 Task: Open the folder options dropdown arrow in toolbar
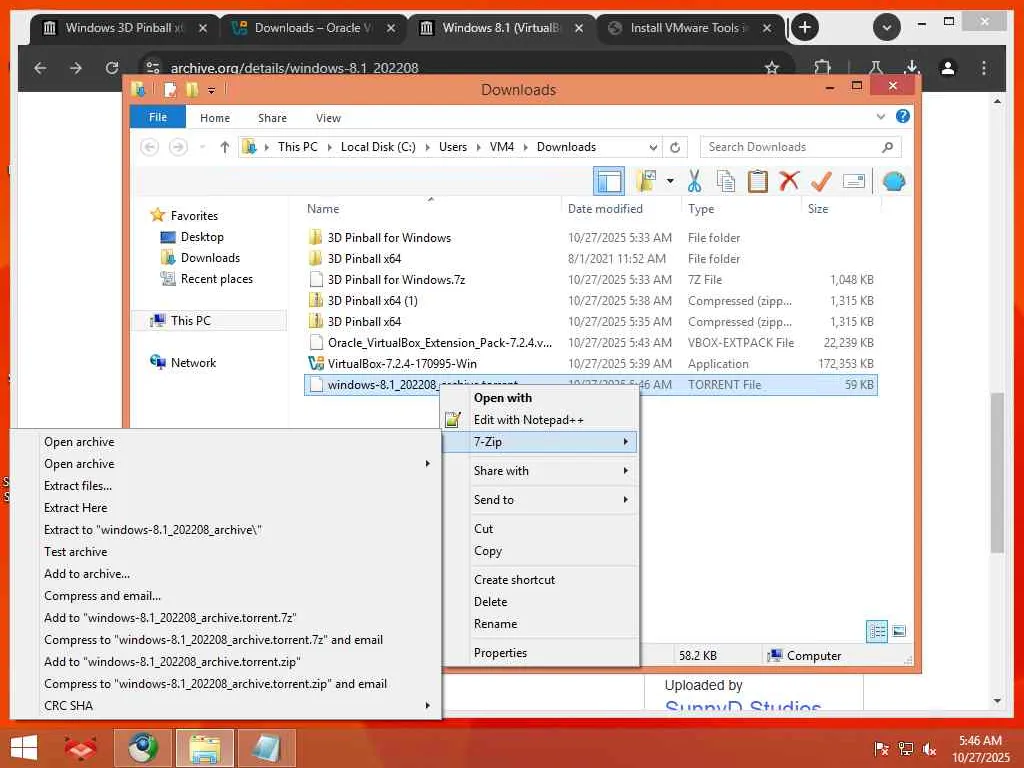point(670,181)
